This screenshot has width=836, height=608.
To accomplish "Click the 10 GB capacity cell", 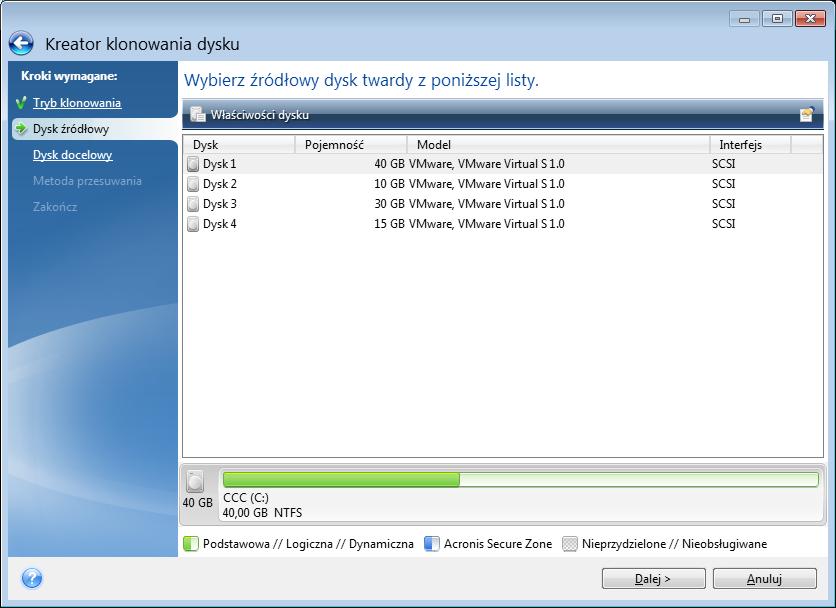I will coord(389,184).
